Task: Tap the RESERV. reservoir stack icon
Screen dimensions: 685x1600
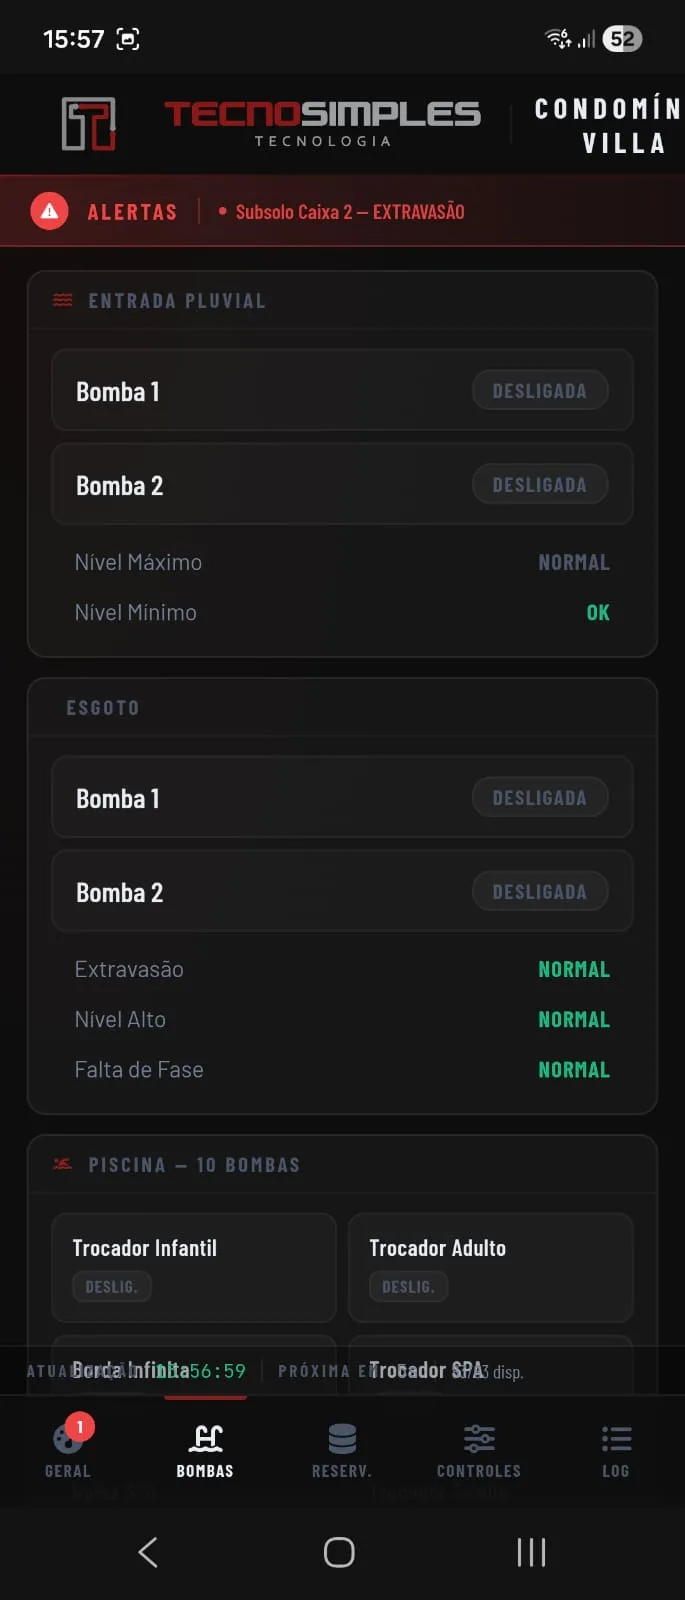Action: click(341, 1440)
